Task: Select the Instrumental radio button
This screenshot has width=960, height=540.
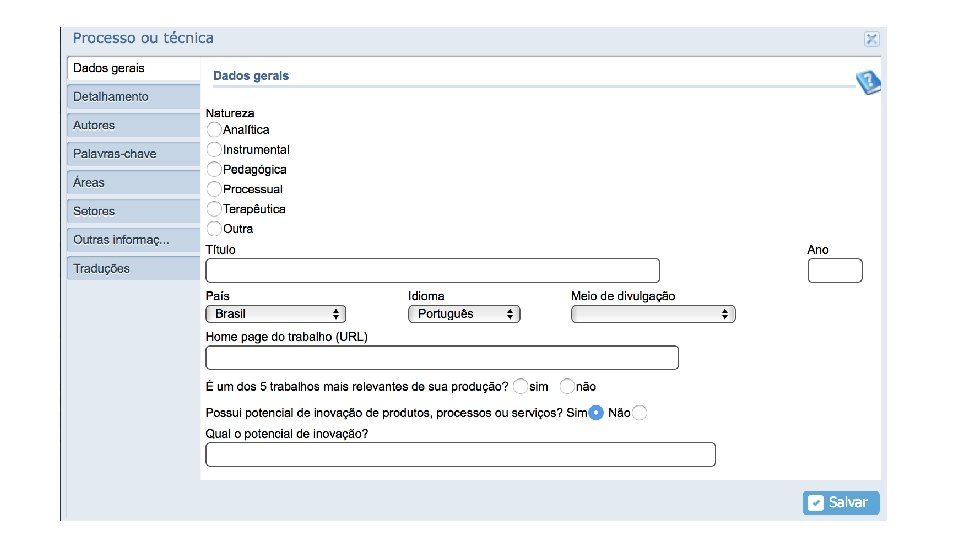Action: tap(214, 149)
